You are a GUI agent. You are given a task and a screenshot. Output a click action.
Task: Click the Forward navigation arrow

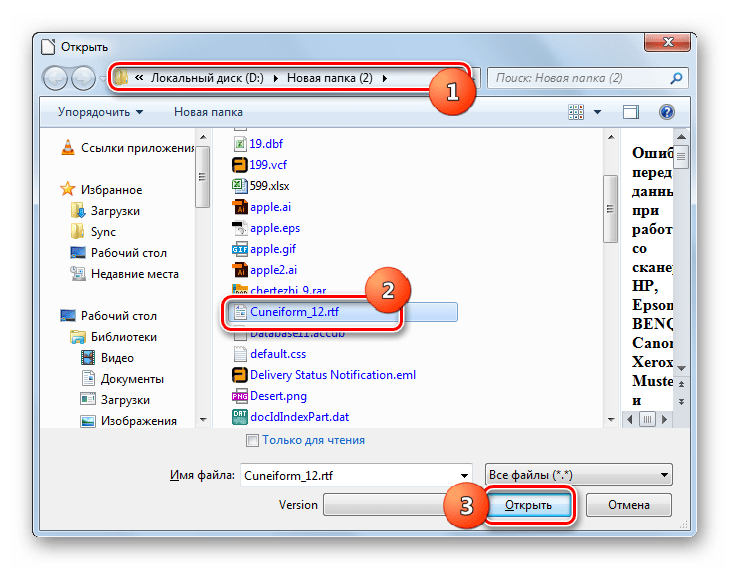pos(83,78)
